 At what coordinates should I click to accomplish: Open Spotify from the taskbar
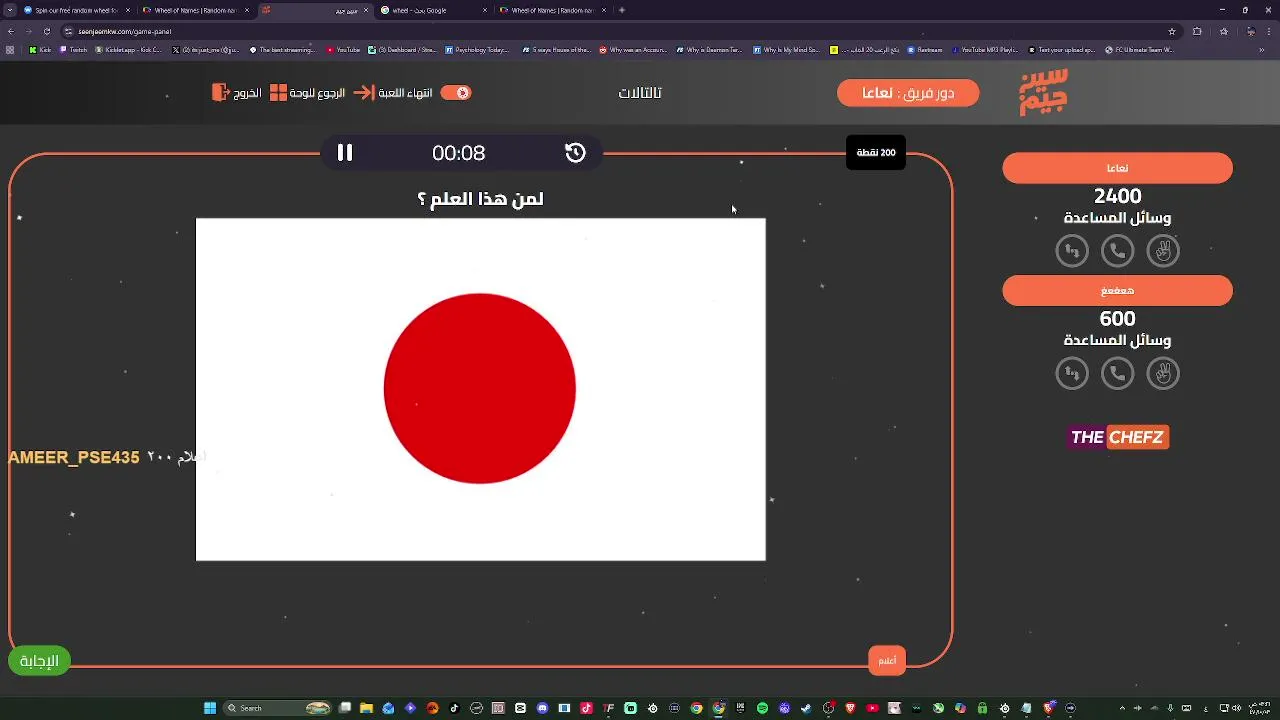762,708
